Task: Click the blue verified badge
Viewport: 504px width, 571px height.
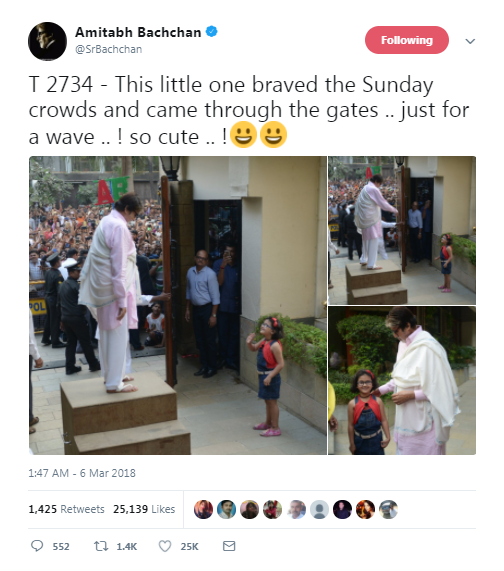Action: click(212, 32)
